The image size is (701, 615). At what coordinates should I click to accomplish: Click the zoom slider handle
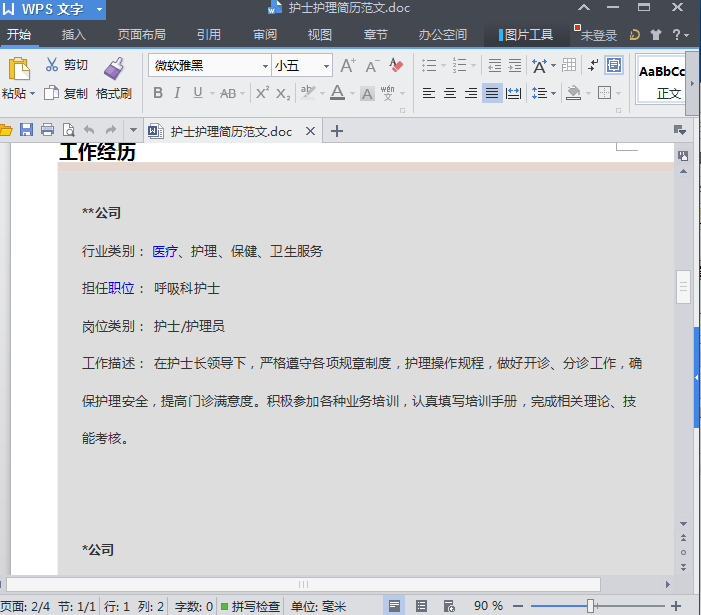[591, 607]
